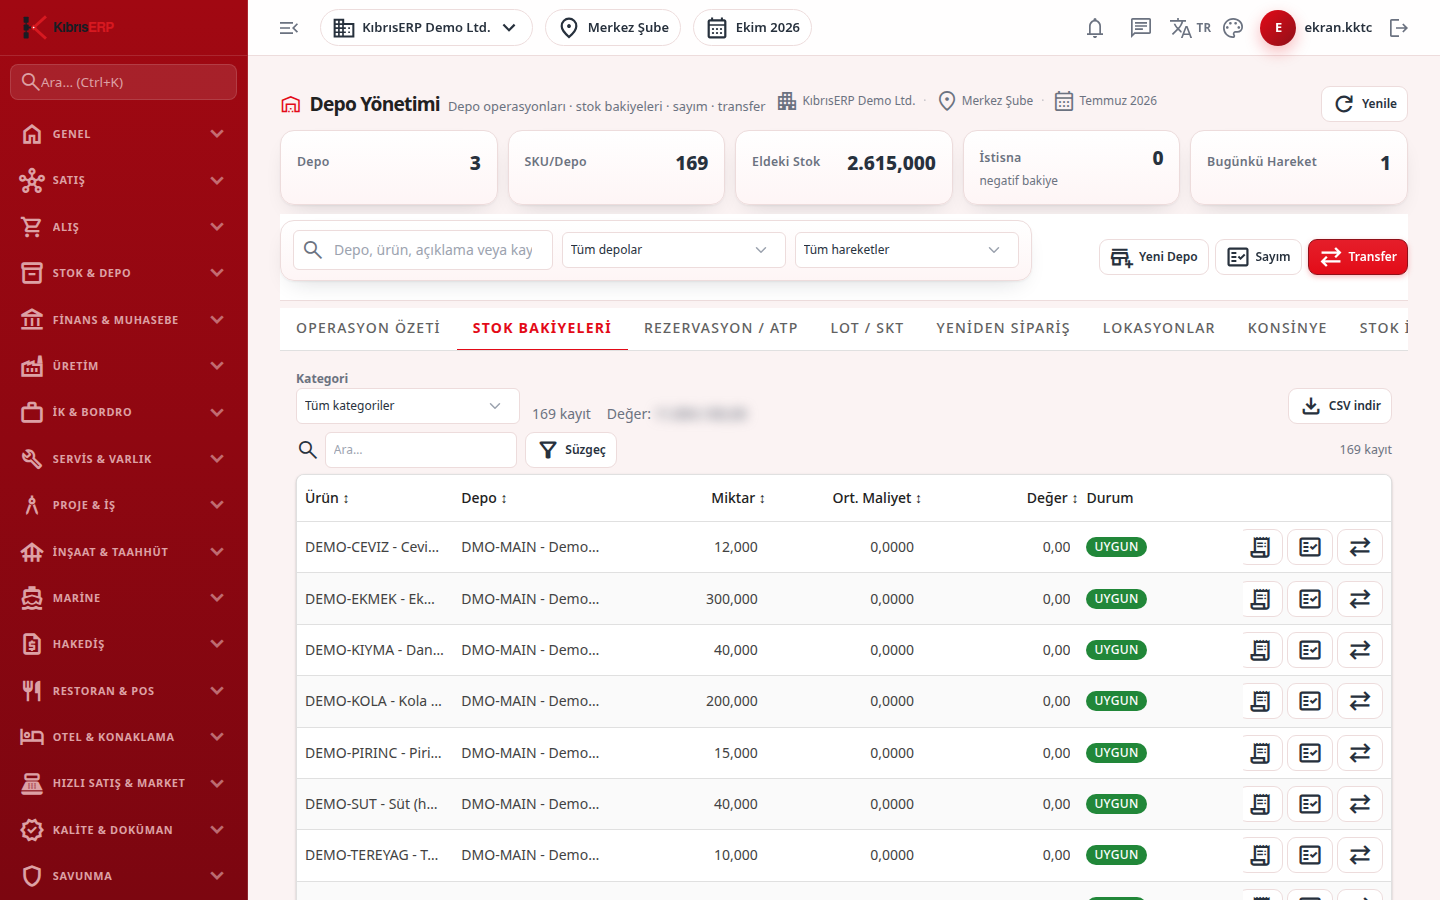Switch language using the TR translate icon
The width and height of the screenshot is (1440, 900).
click(1190, 28)
